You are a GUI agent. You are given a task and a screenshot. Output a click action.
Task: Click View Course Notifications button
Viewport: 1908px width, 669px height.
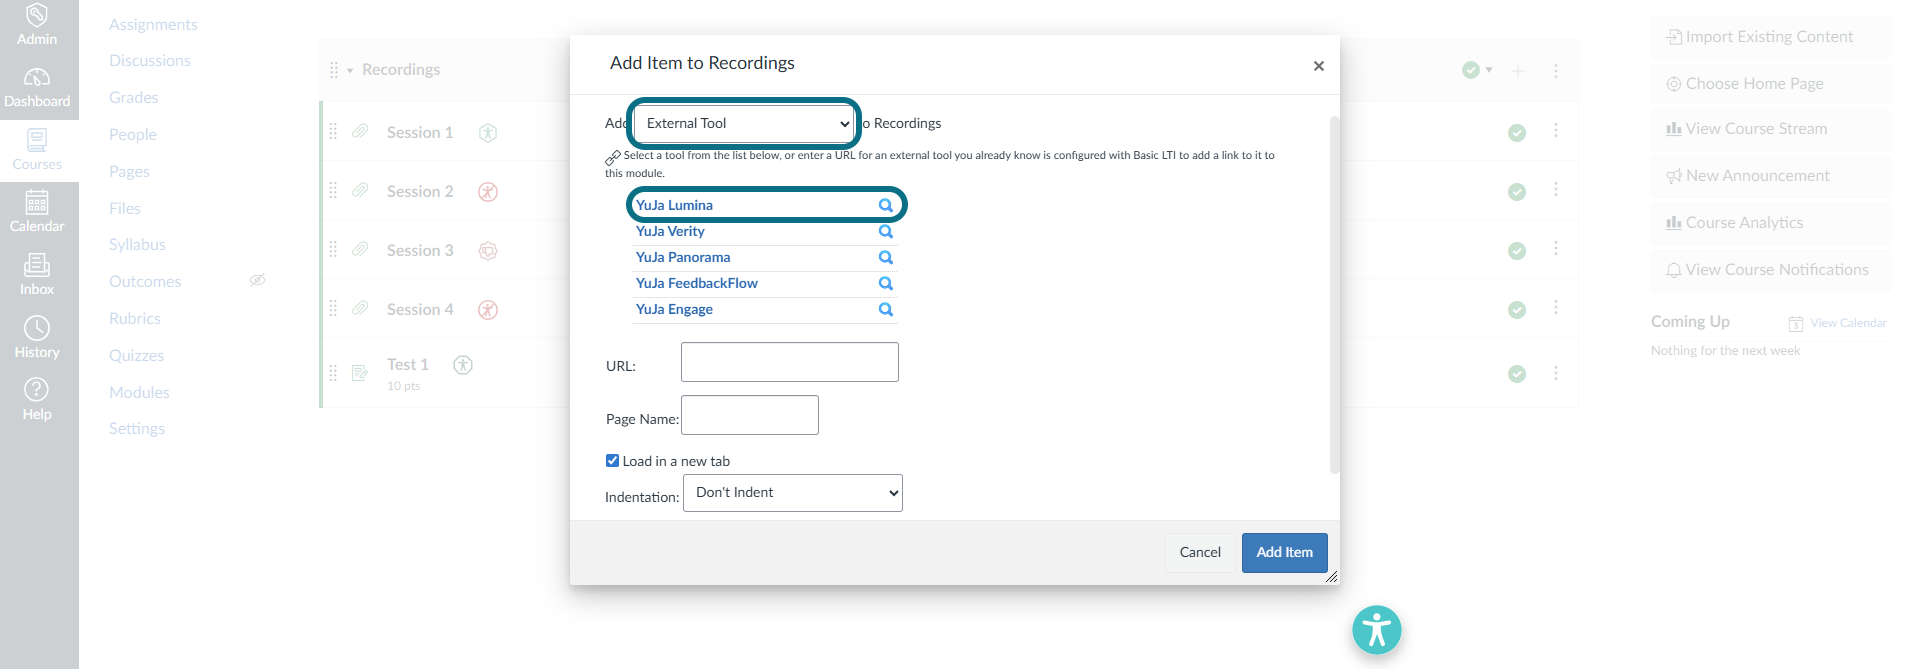tap(1771, 270)
